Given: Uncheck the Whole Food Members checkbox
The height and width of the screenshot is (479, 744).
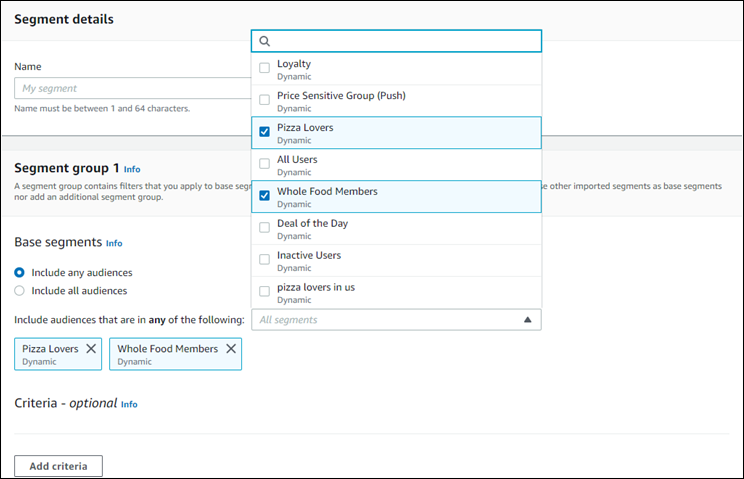Looking at the screenshot, I should (x=265, y=196).
